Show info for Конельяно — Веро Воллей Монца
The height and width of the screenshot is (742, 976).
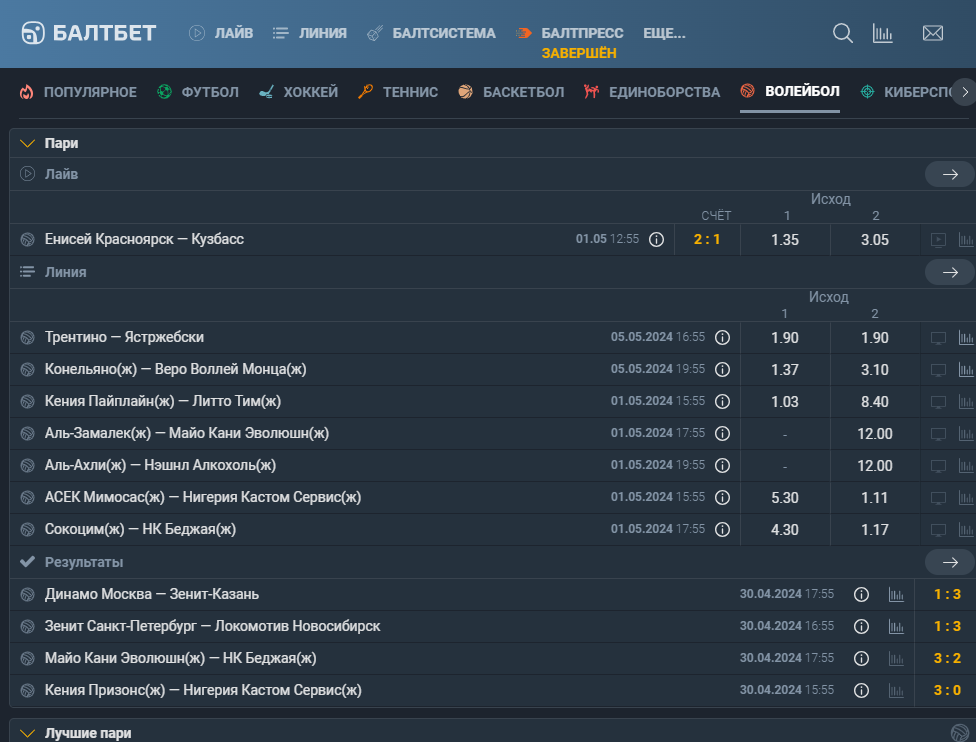tap(722, 370)
